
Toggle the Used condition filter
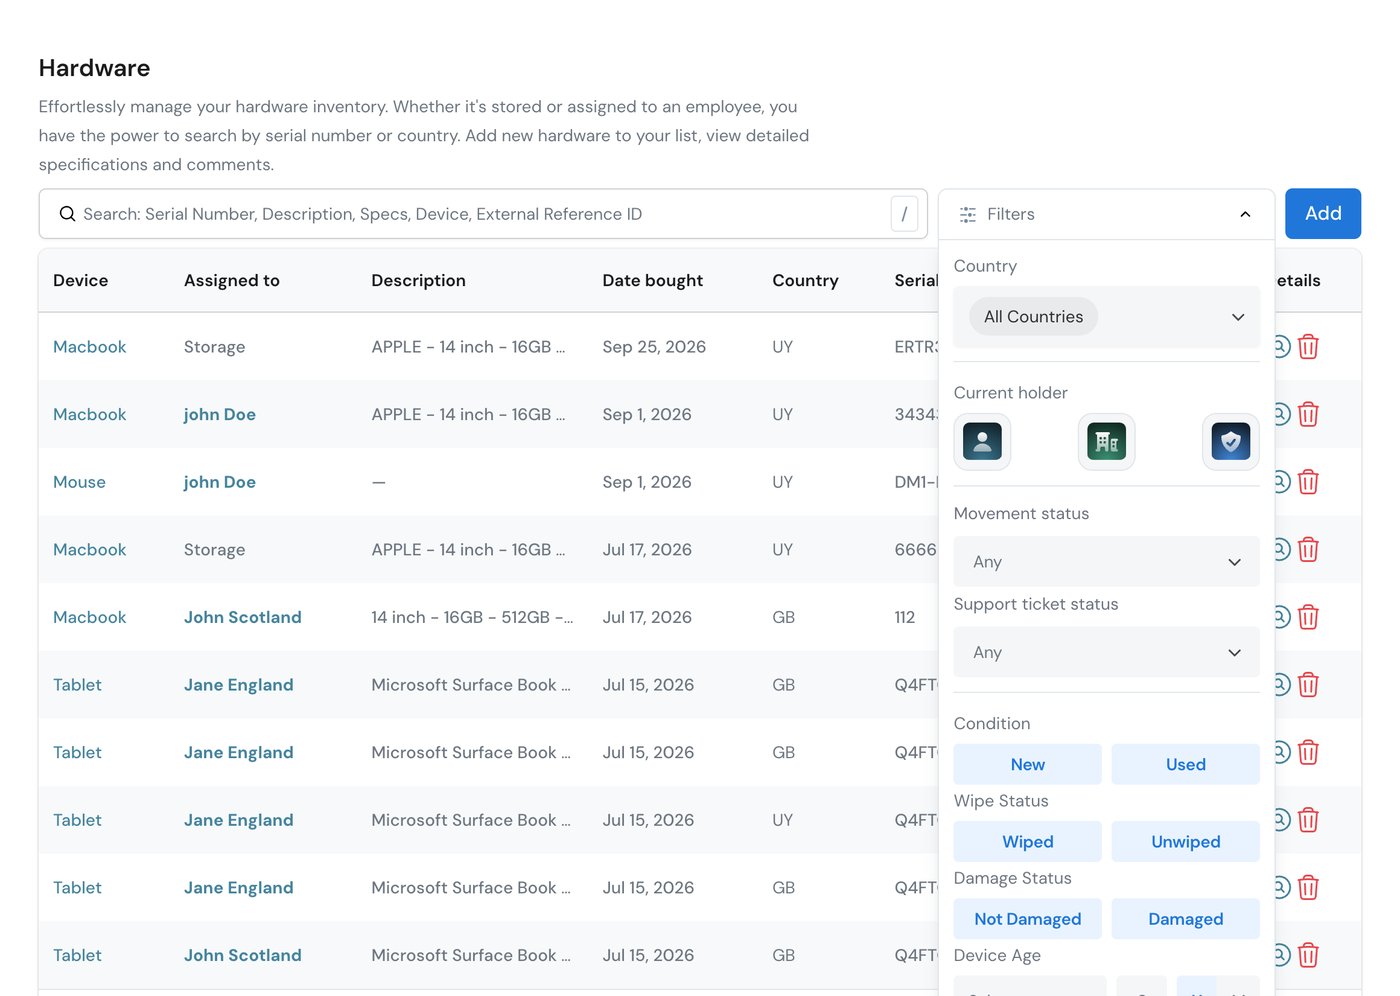coord(1185,764)
